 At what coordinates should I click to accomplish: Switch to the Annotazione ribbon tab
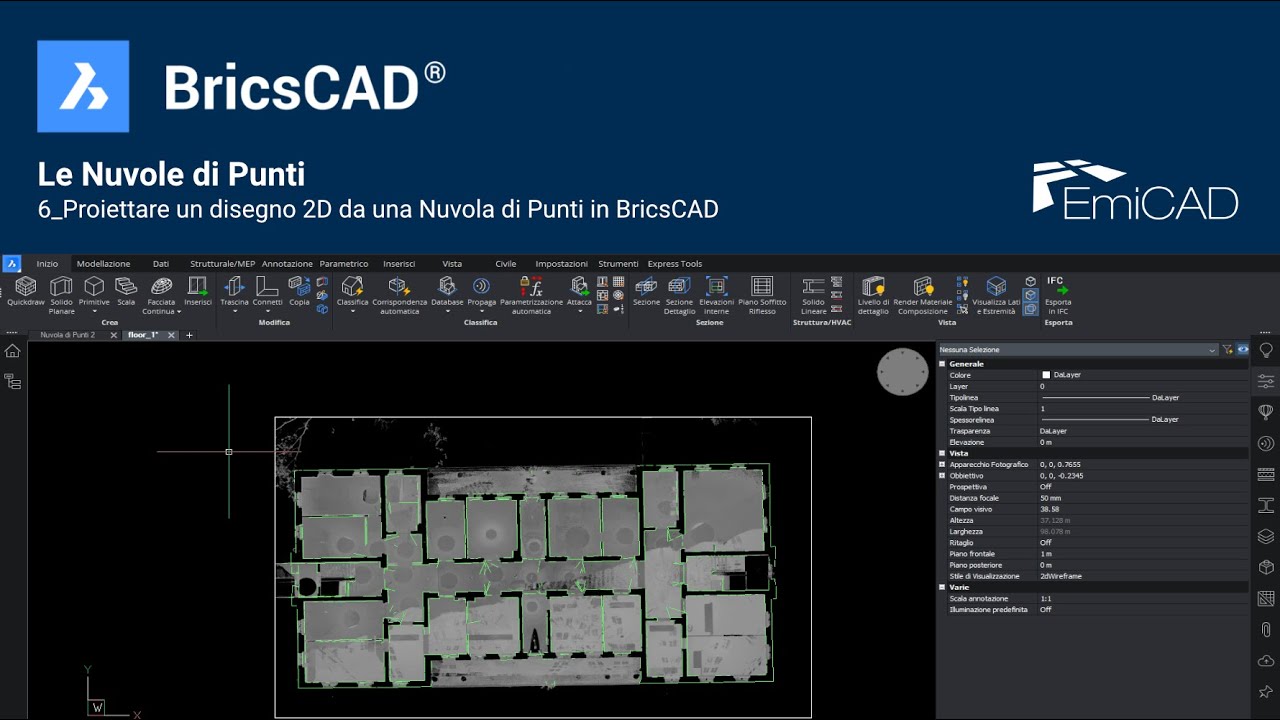pyautogui.click(x=287, y=264)
